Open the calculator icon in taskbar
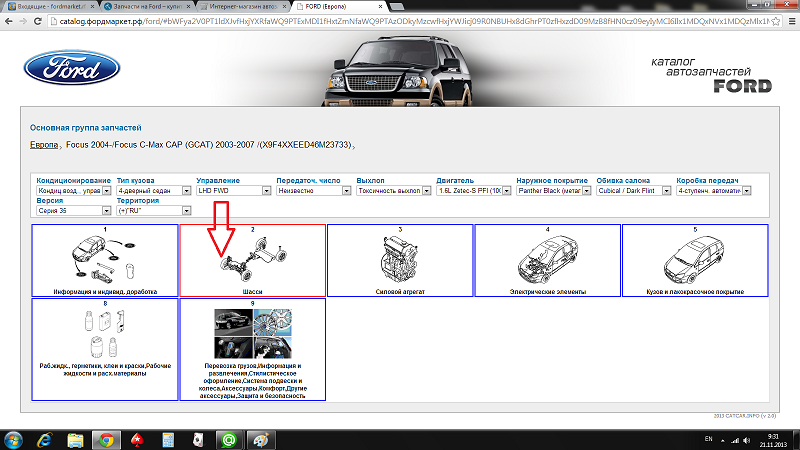The width and height of the screenshot is (800, 450). (x=168, y=440)
